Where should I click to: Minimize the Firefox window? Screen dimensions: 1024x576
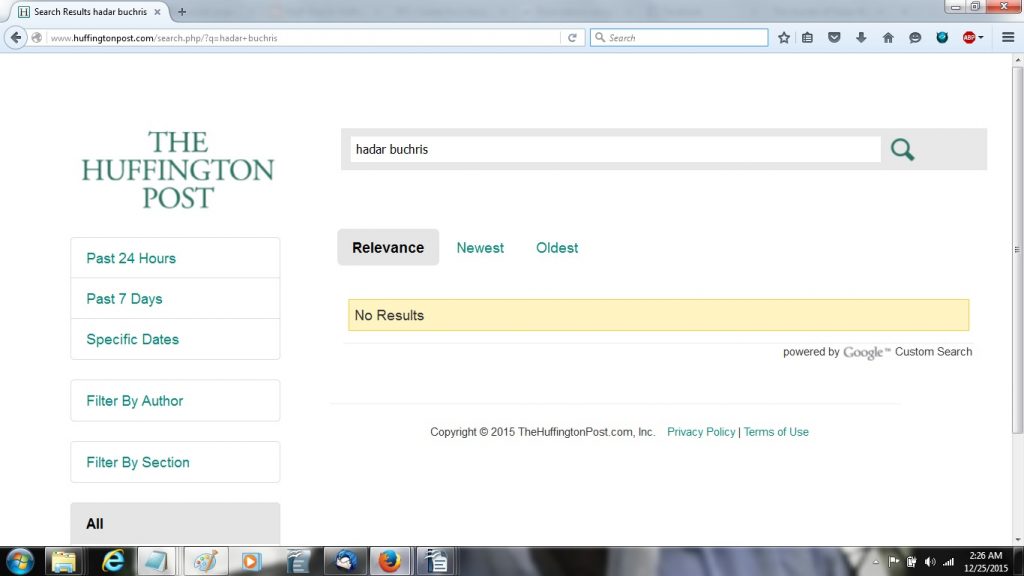pos(955,7)
